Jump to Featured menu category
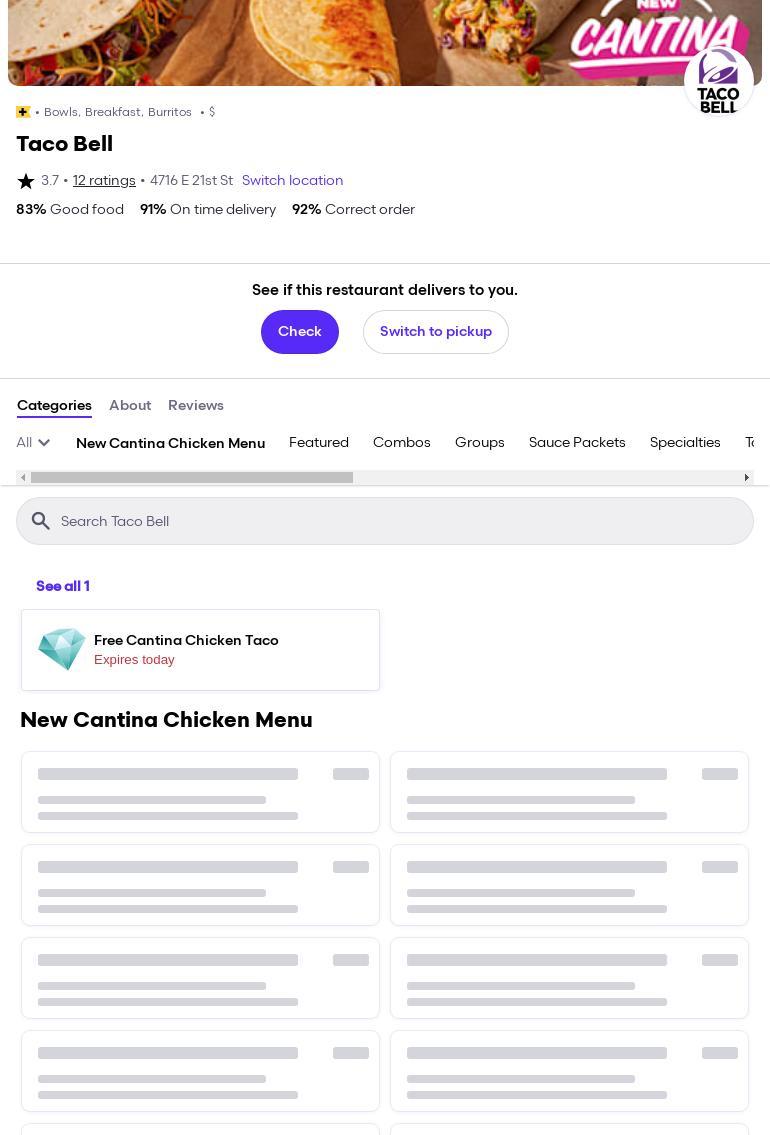Image resolution: width=770 pixels, height=1135 pixels. point(319,443)
